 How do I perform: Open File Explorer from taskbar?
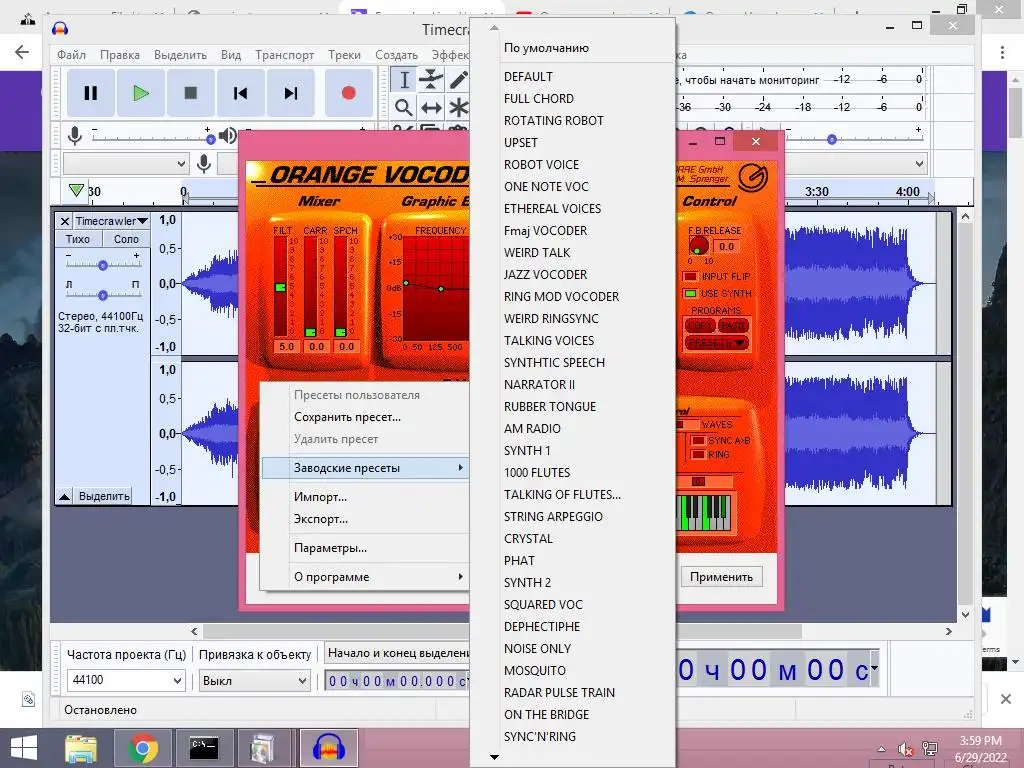81,748
